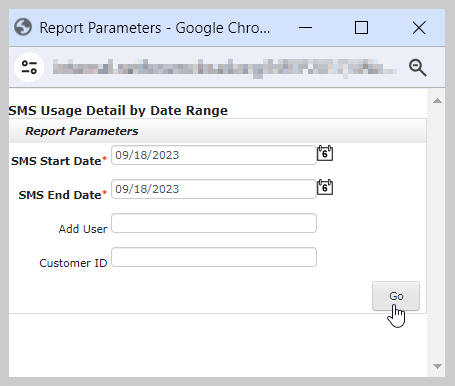Image resolution: width=455 pixels, height=386 pixels.
Task: Click the 'Customer ID' label
Action: 73,263
